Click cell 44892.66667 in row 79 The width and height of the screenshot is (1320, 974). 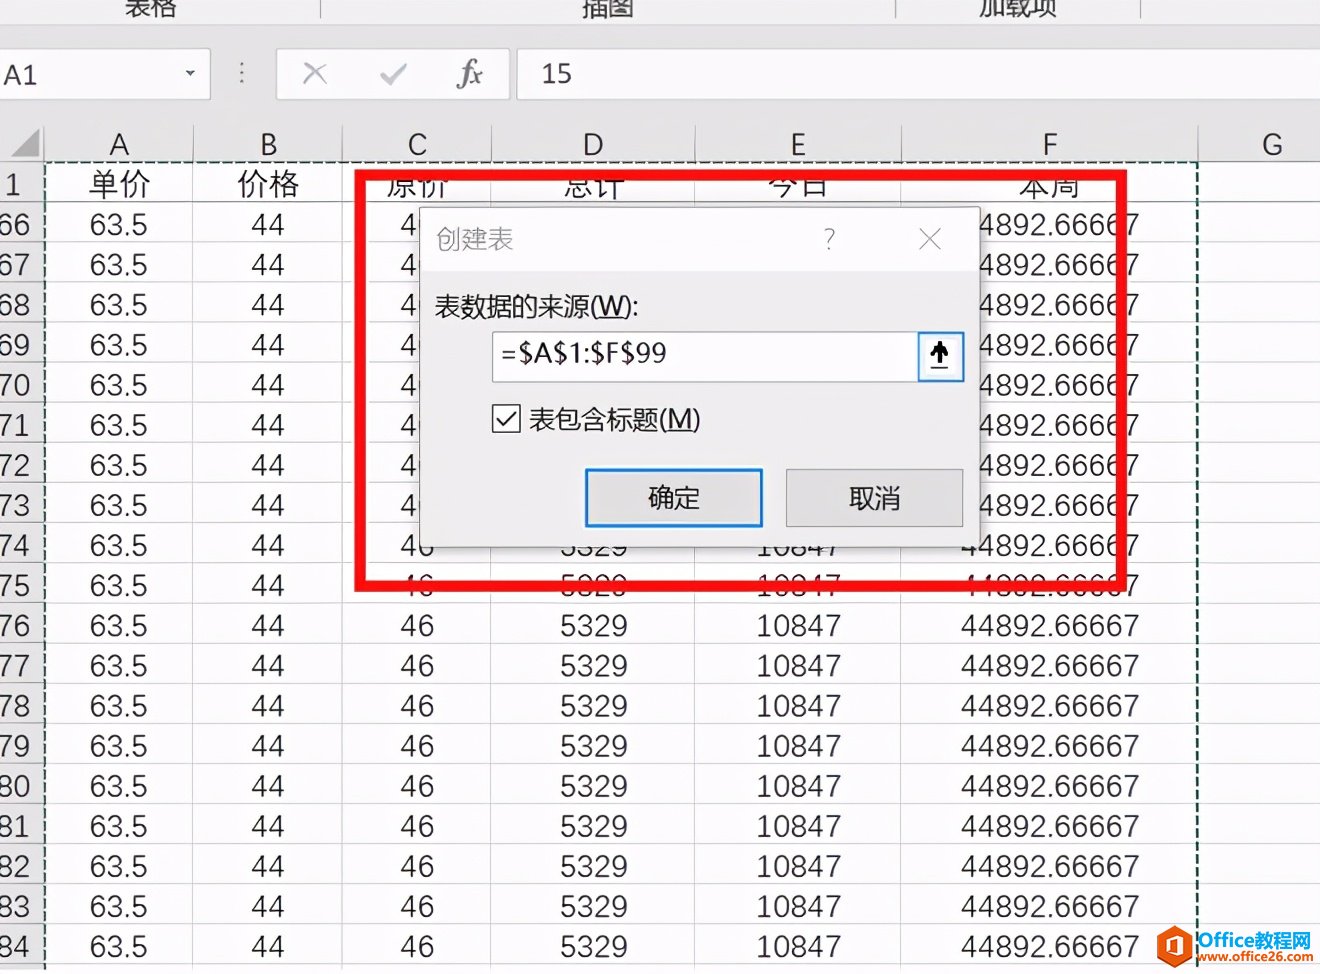(1050, 746)
